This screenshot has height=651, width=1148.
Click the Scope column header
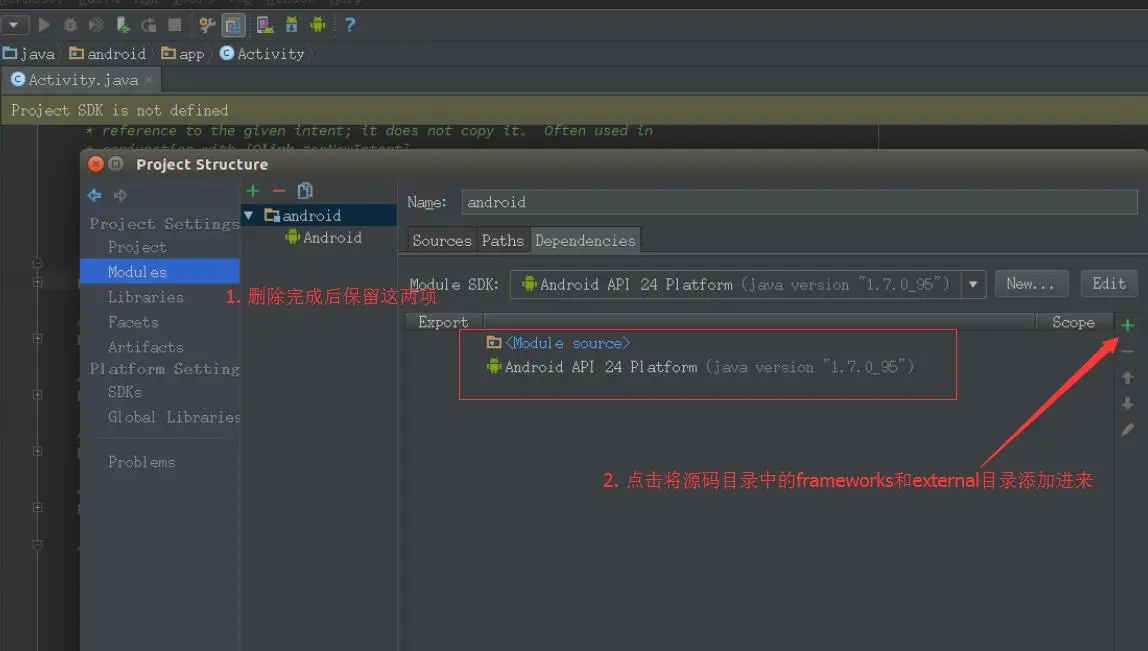[1073, 322]
